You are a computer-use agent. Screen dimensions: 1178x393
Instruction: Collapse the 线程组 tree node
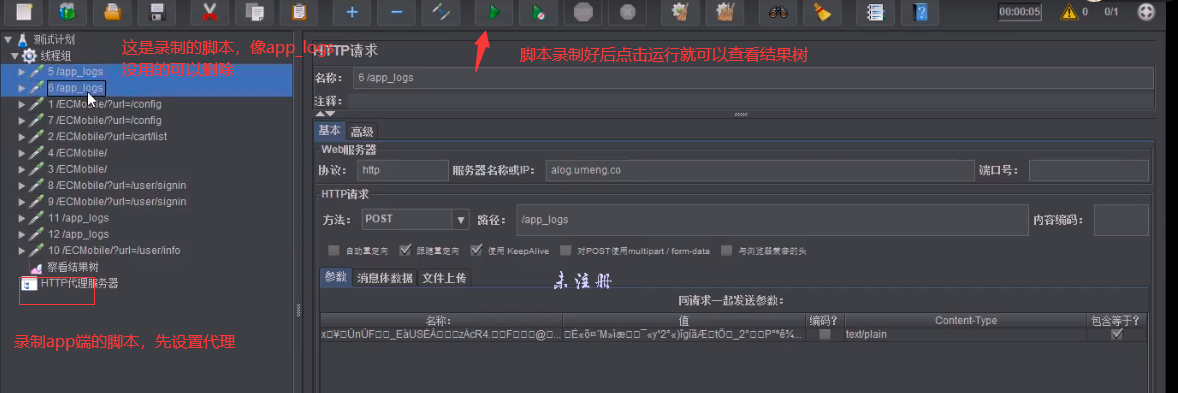(14, 56)
